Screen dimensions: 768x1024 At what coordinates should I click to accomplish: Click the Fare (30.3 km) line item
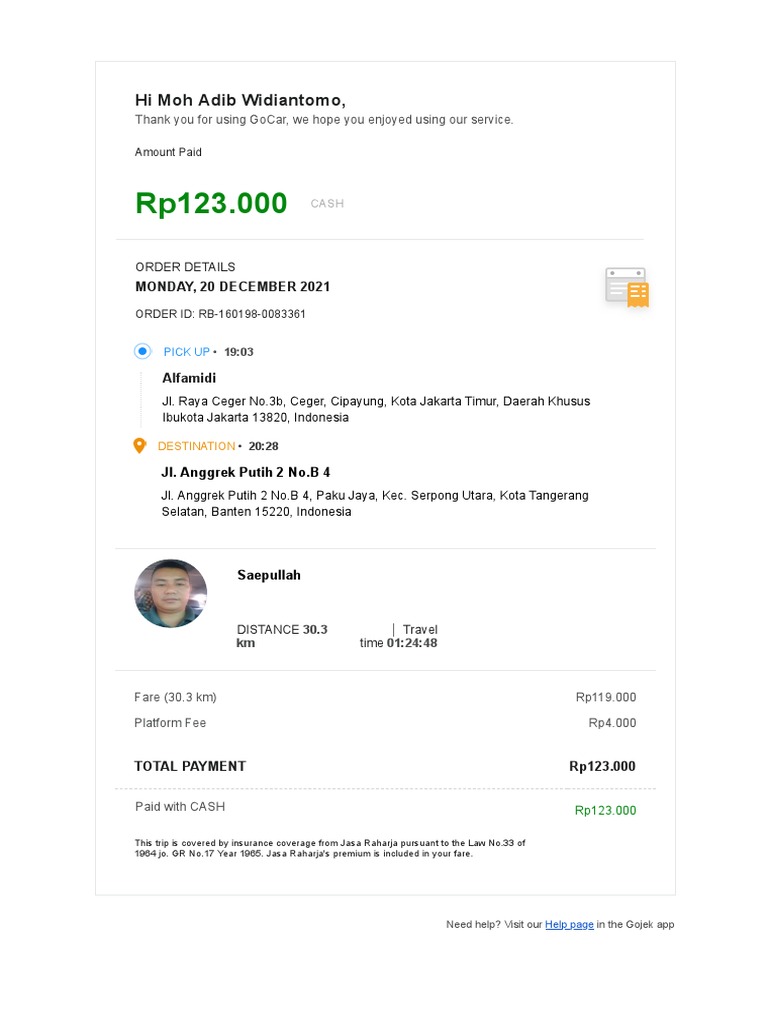pyautogui.click(x=175, y=697)
